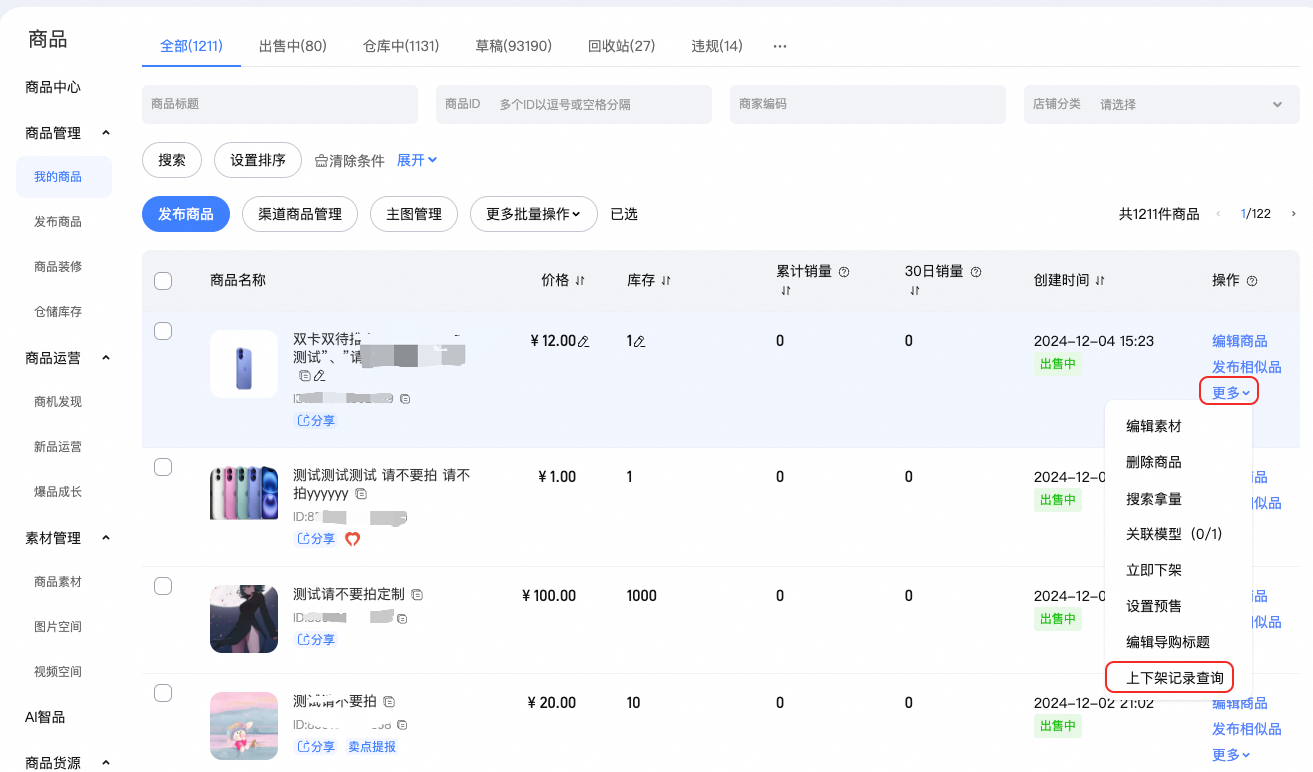Check the box for 双卡双待 product
The width and height of the screenshot is (1313, 772).
[163, 331]
